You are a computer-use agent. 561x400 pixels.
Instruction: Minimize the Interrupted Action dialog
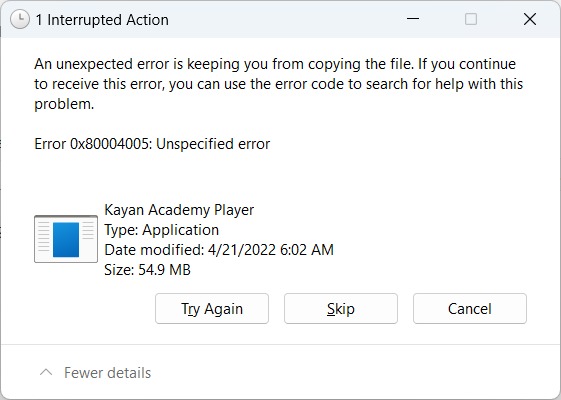(x=413, y=19)
